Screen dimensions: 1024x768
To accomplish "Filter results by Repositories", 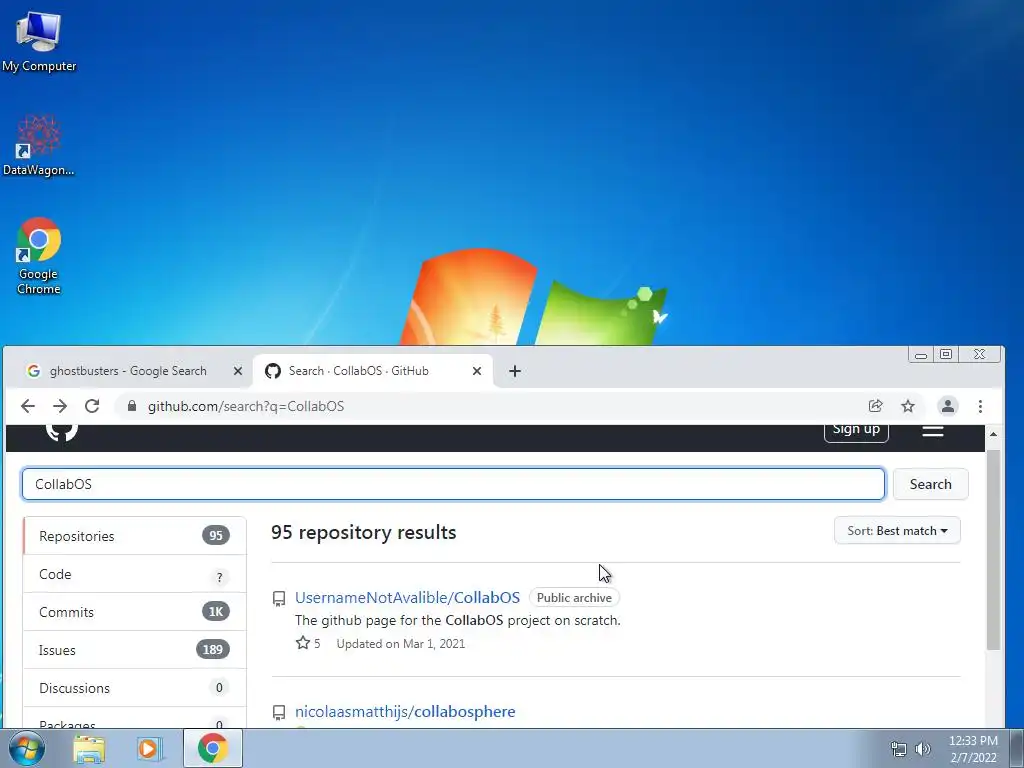I will coord(135,536).
